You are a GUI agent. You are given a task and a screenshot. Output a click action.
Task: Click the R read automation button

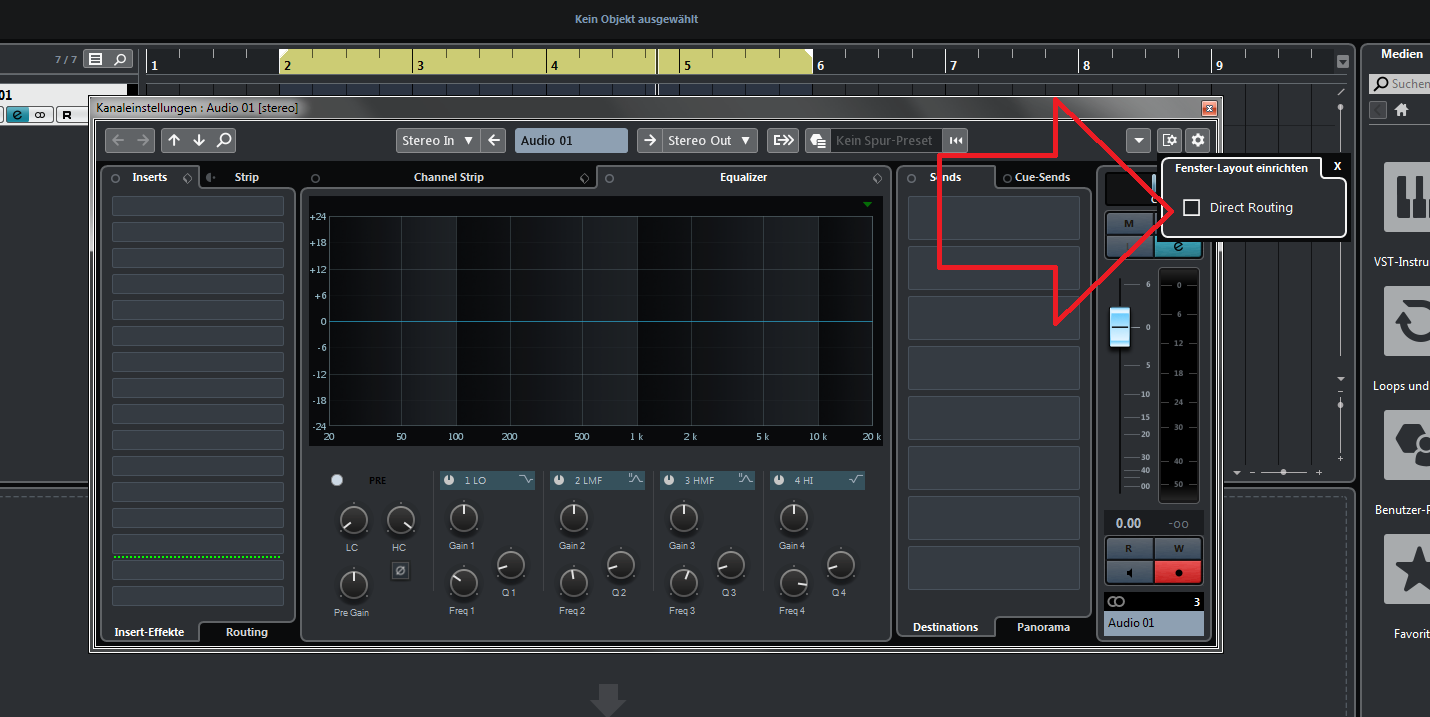click(1129, 549)
